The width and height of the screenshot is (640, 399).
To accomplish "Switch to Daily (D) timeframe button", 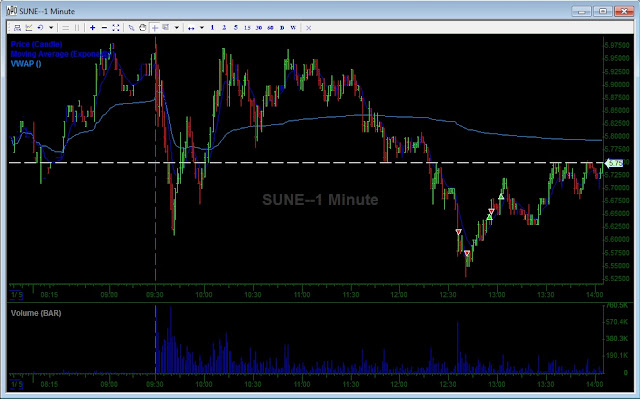I will [282, 28].
